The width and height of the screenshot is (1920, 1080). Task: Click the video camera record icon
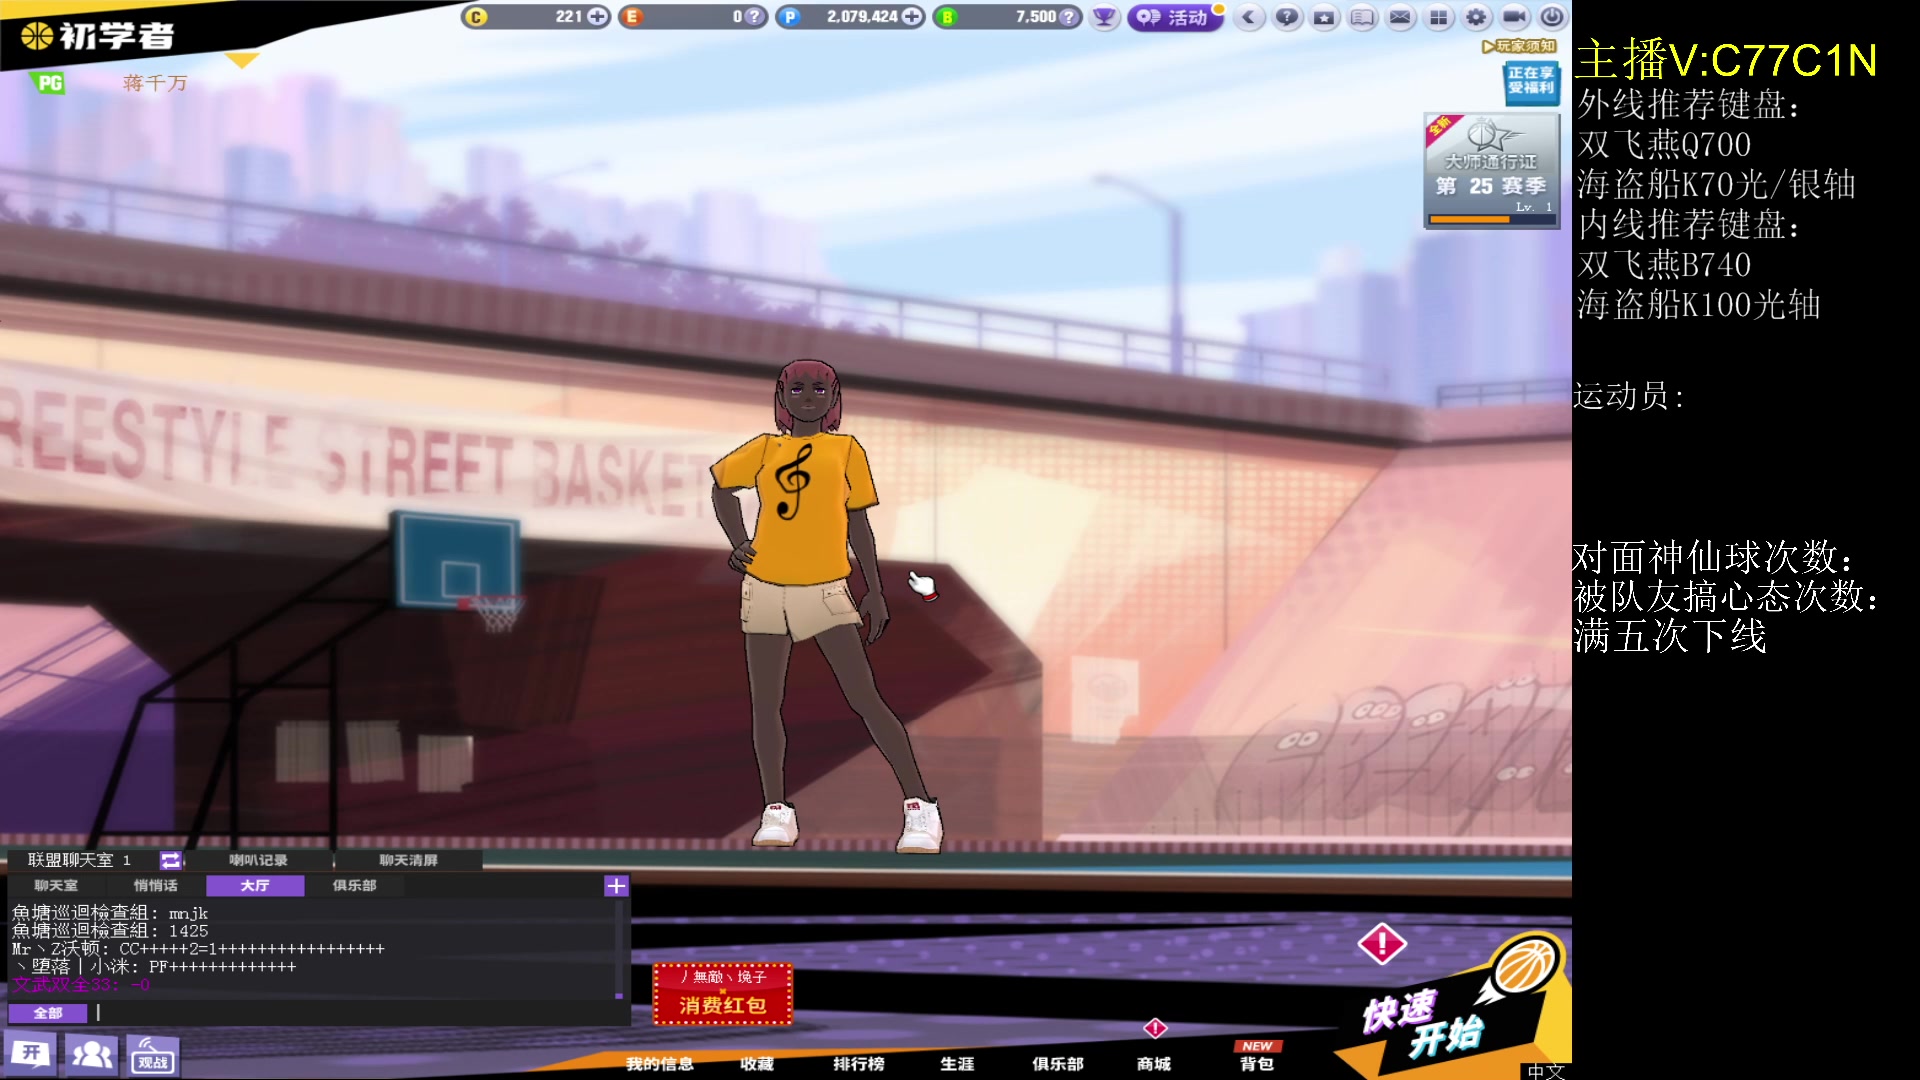[1514, 17]
